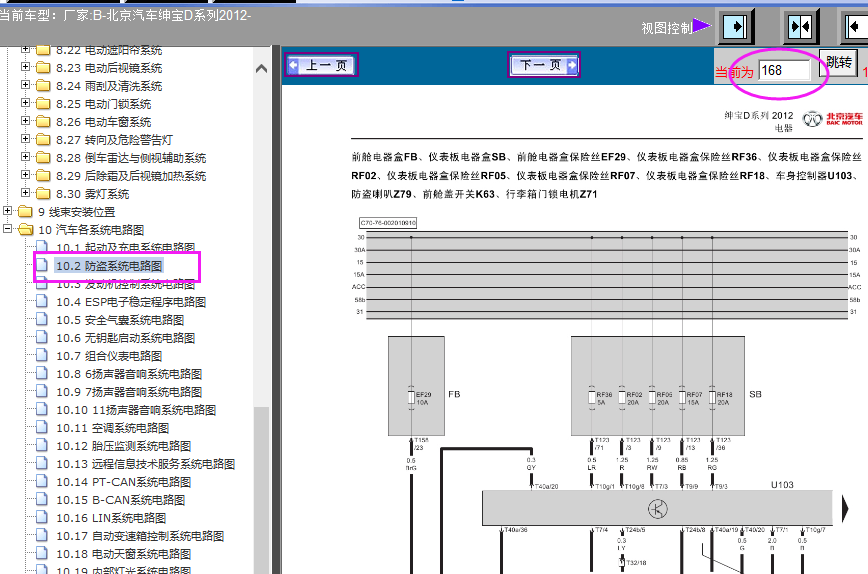
Task: Click document icon of 10.11 空调系统电路图
Action: (x=42, y=427)
